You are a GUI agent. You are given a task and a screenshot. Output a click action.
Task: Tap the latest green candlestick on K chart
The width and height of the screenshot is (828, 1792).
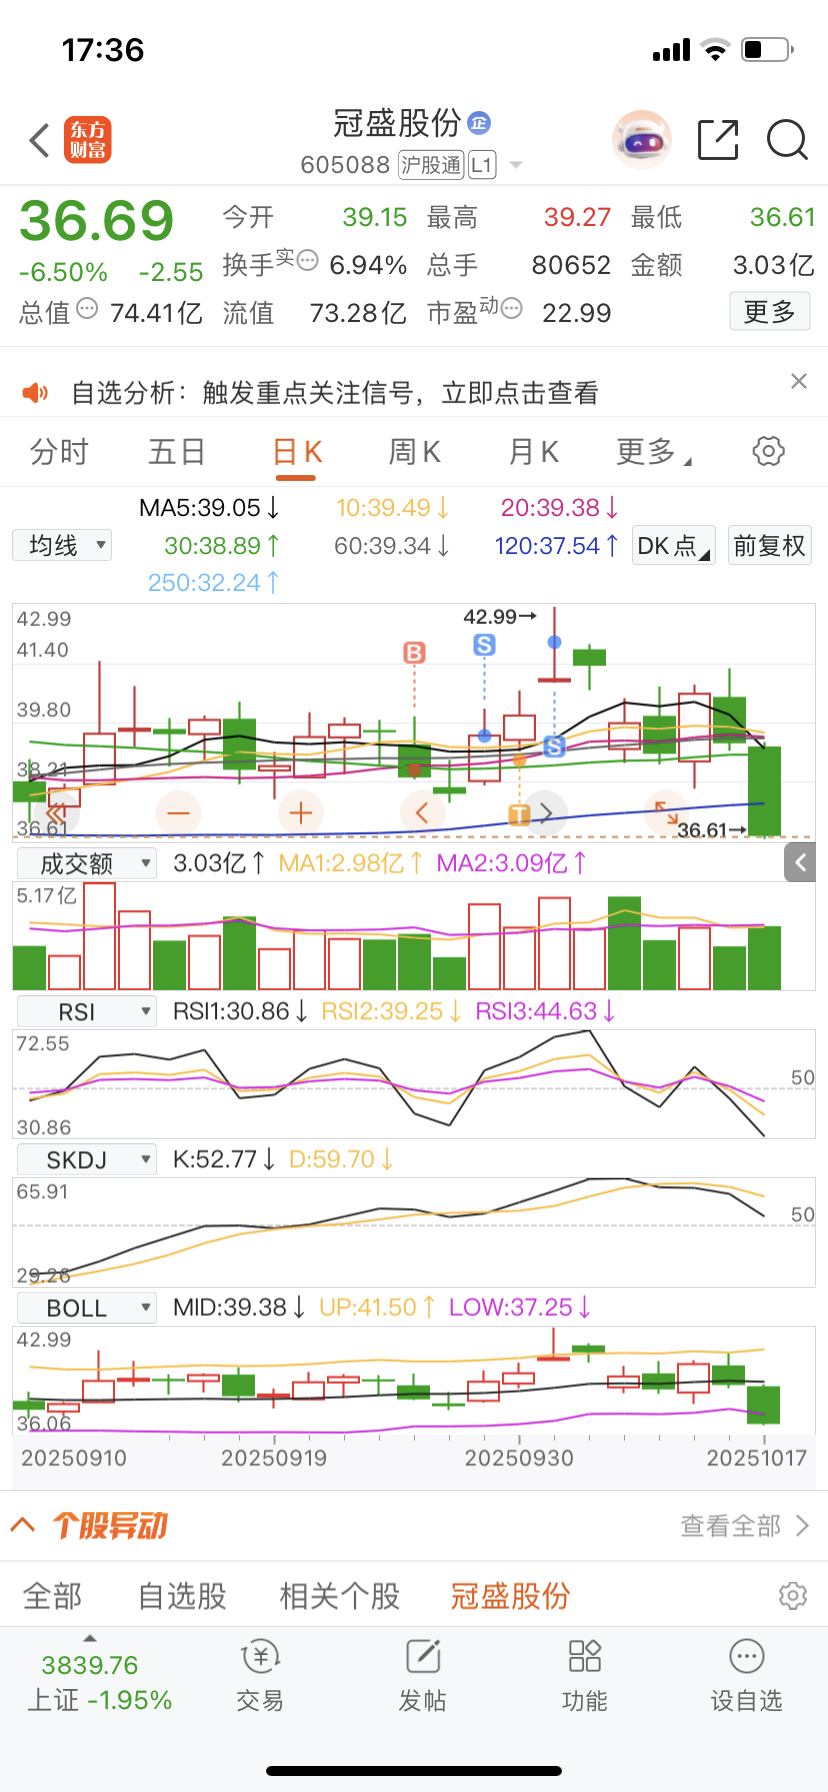[764, 790]
